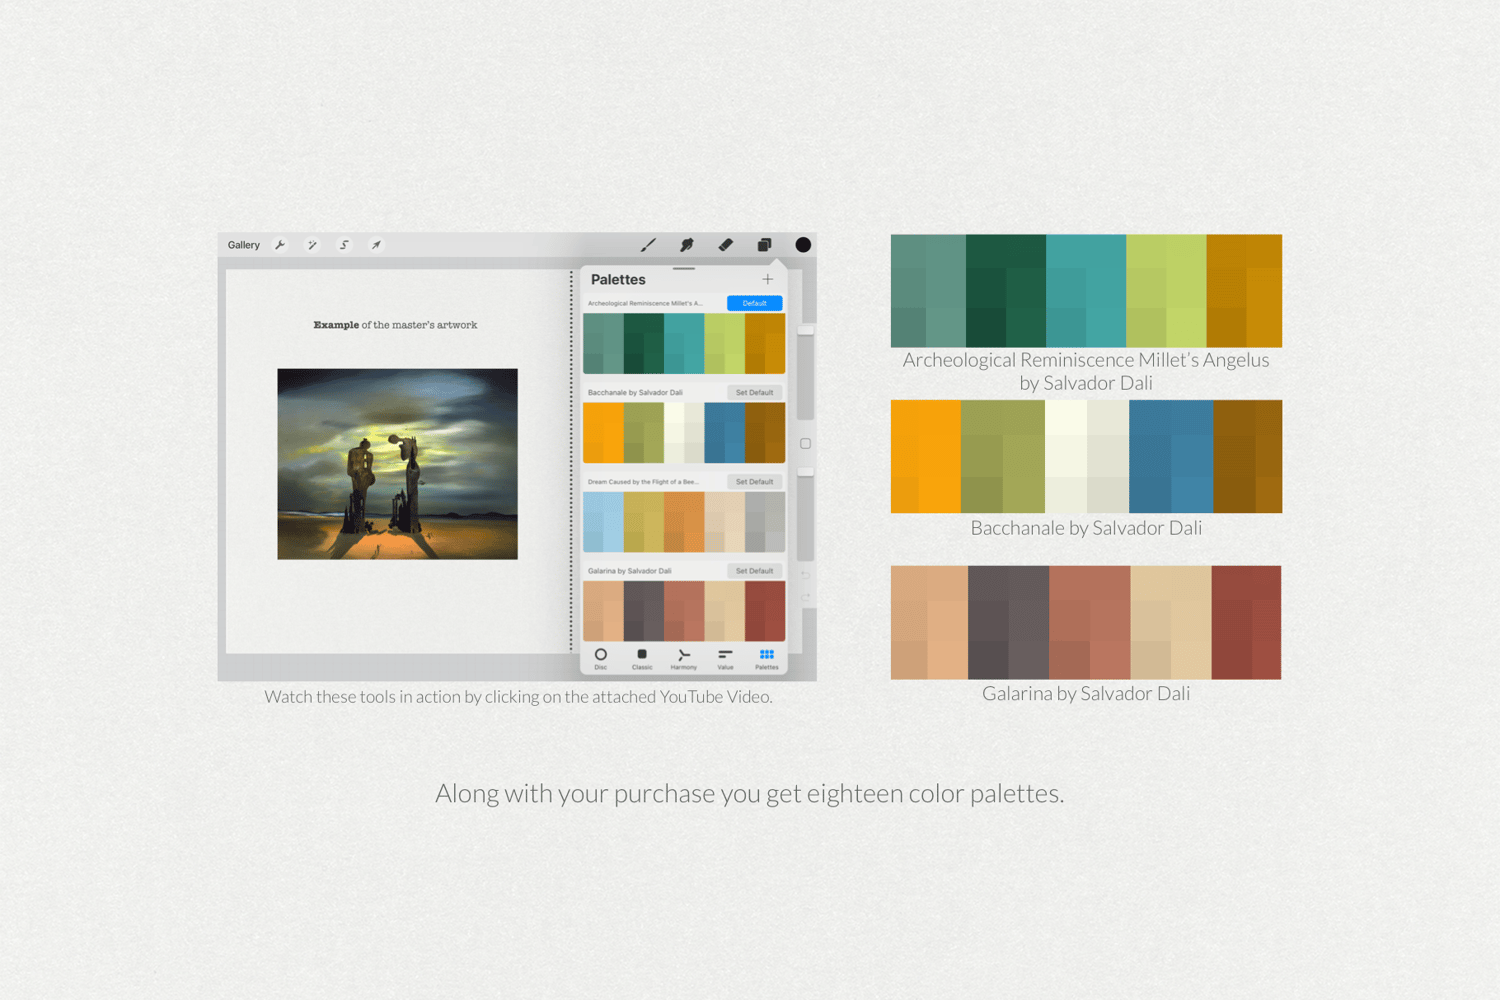Click "Along with your purchase" tagline text
The width and height of the screenshot is (1500, 1000).
click(750, 794)
